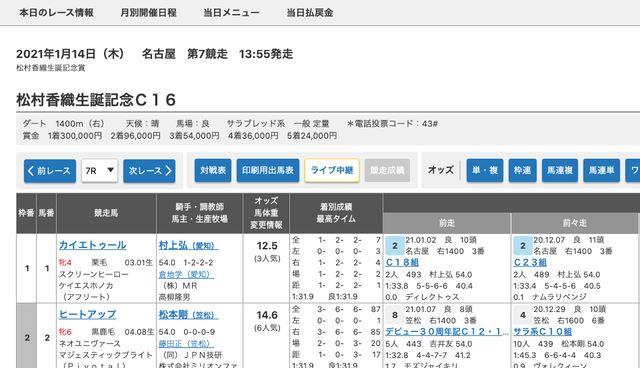
Task: Open 当日メニュー menu item
Action: [231, 13]
